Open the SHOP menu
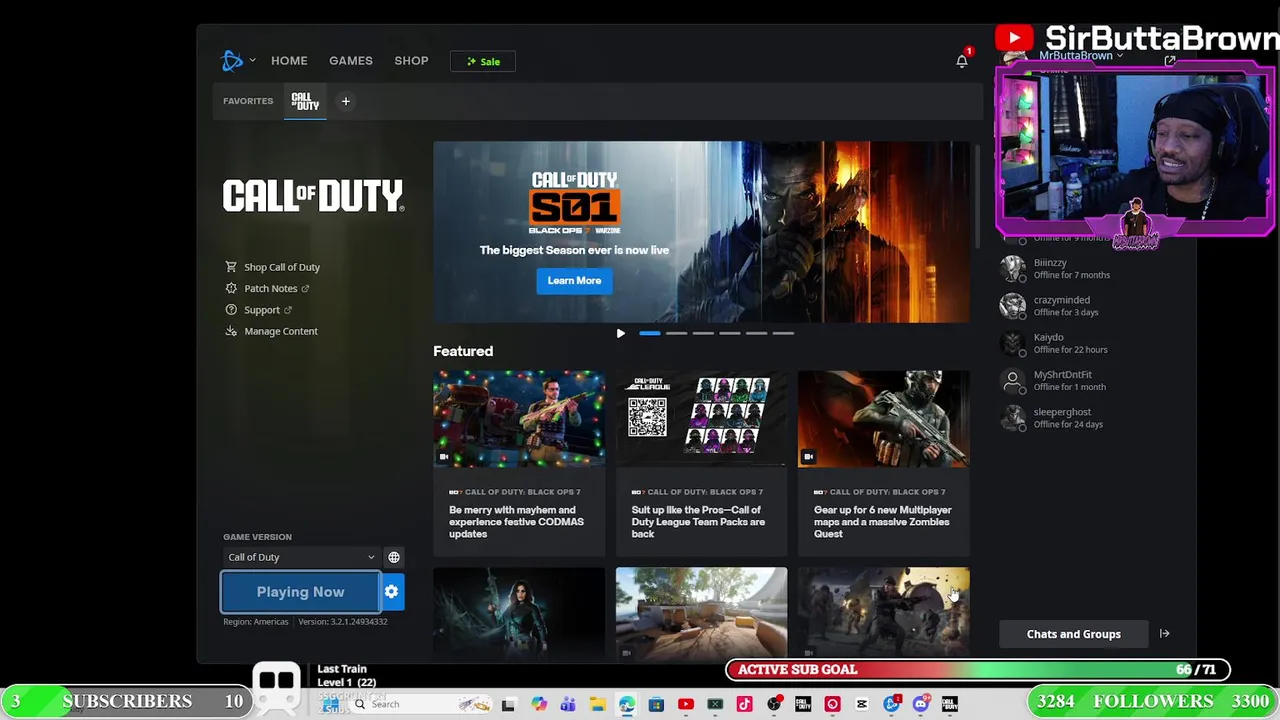The width and height of the screenshot is (1280, 720). [x=411, y=61]
